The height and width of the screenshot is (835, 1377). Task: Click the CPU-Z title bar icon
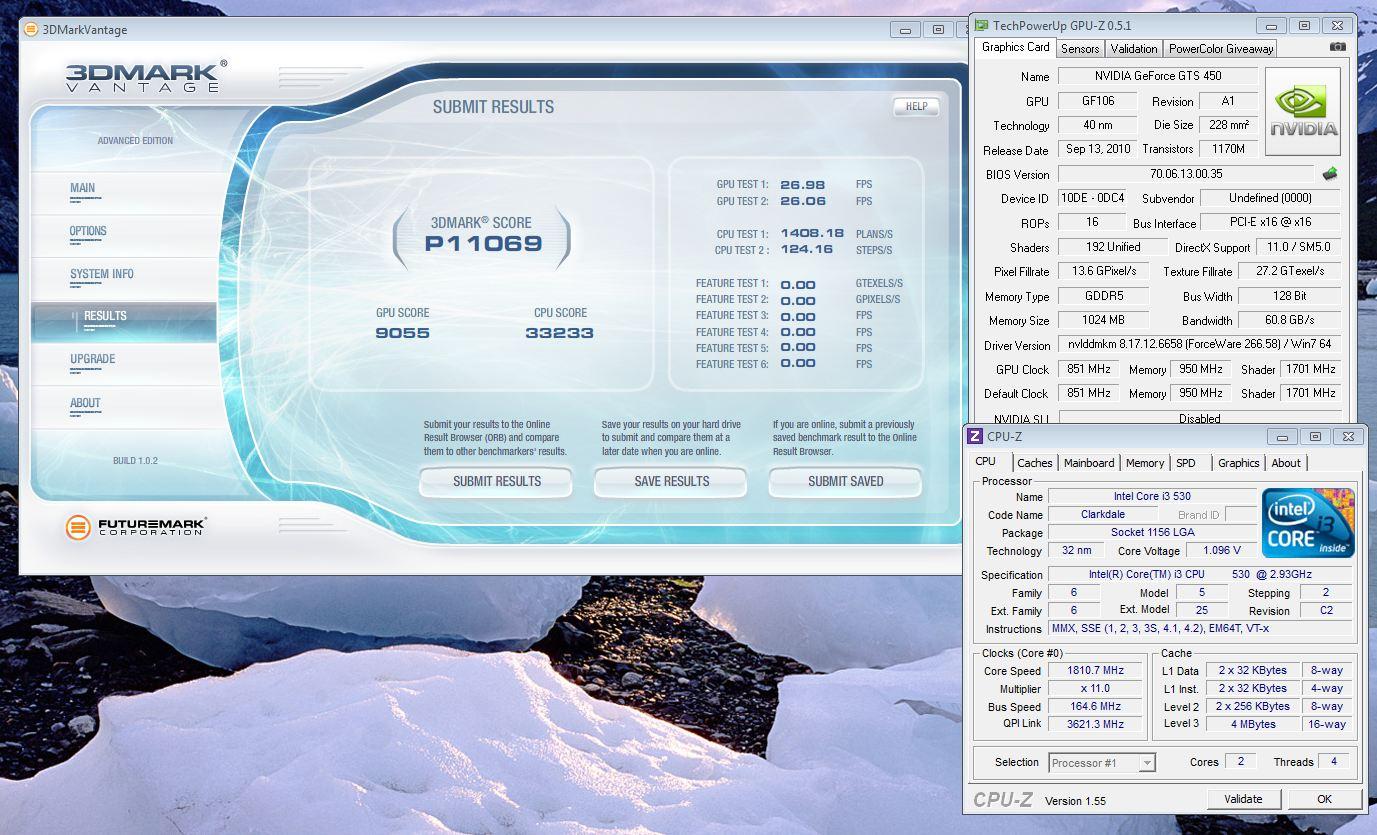pyautogui.click(x=975, y=436)
